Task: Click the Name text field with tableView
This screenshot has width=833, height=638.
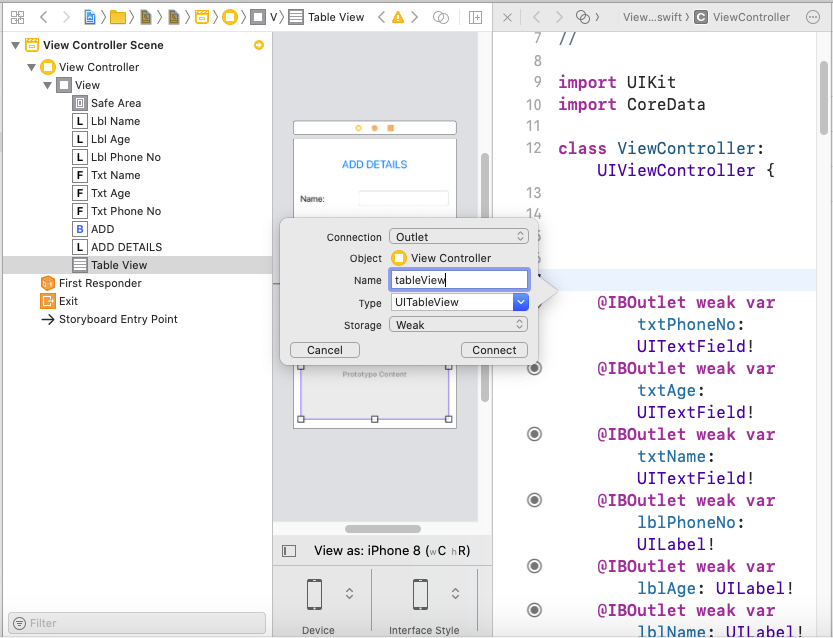Action: (458, 281)
